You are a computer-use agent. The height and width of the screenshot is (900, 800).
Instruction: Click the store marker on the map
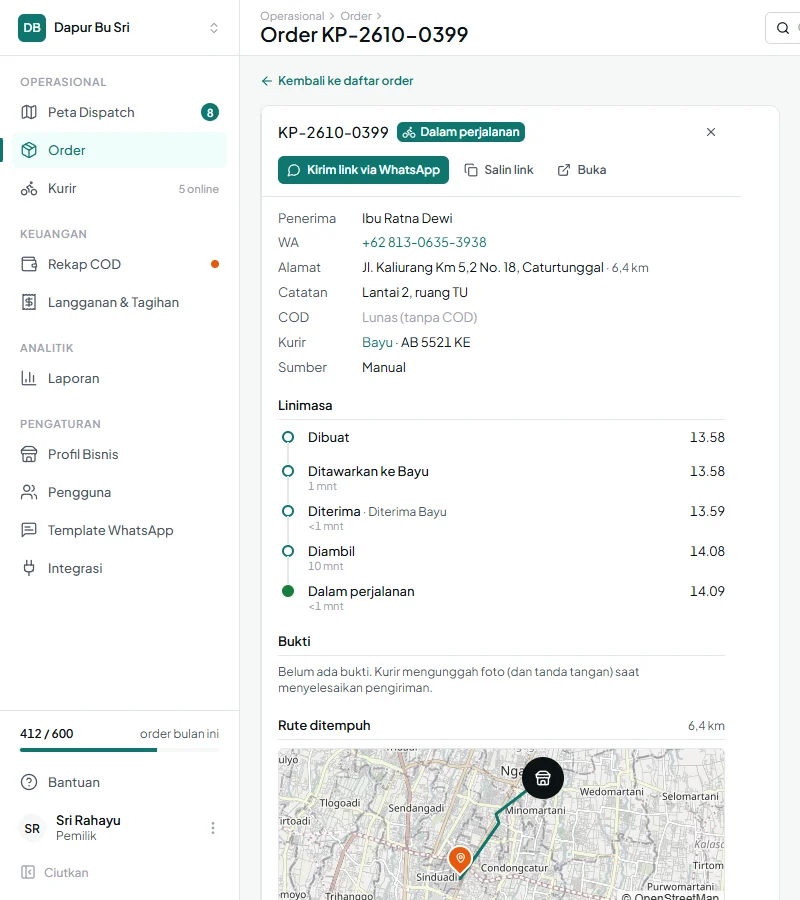point(543,778)
